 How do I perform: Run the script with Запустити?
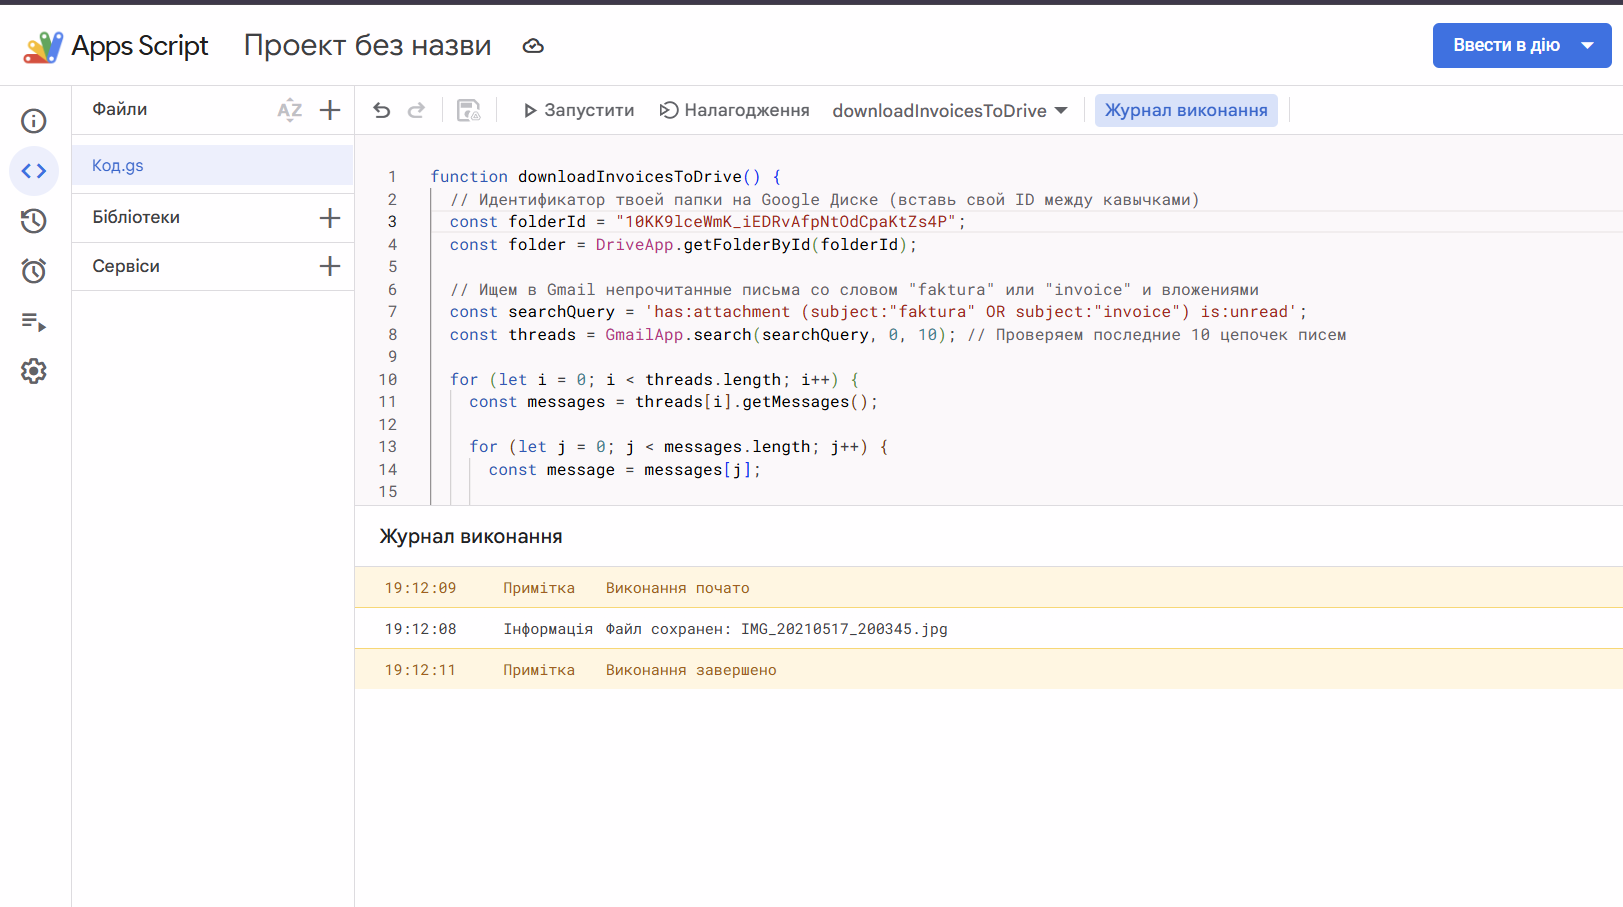click(579, 110)
